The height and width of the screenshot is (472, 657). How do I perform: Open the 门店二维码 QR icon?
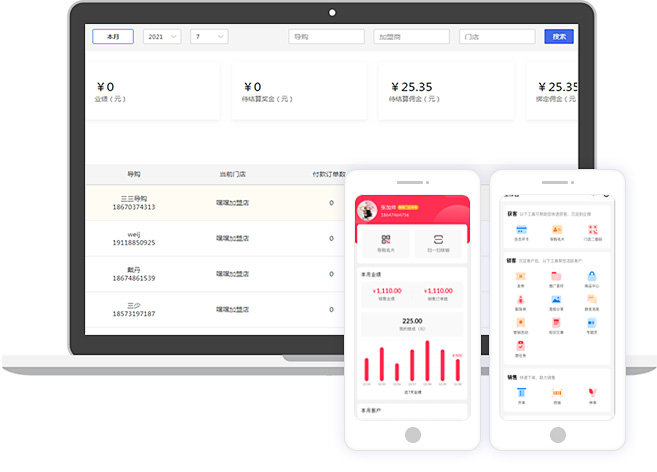592,230
